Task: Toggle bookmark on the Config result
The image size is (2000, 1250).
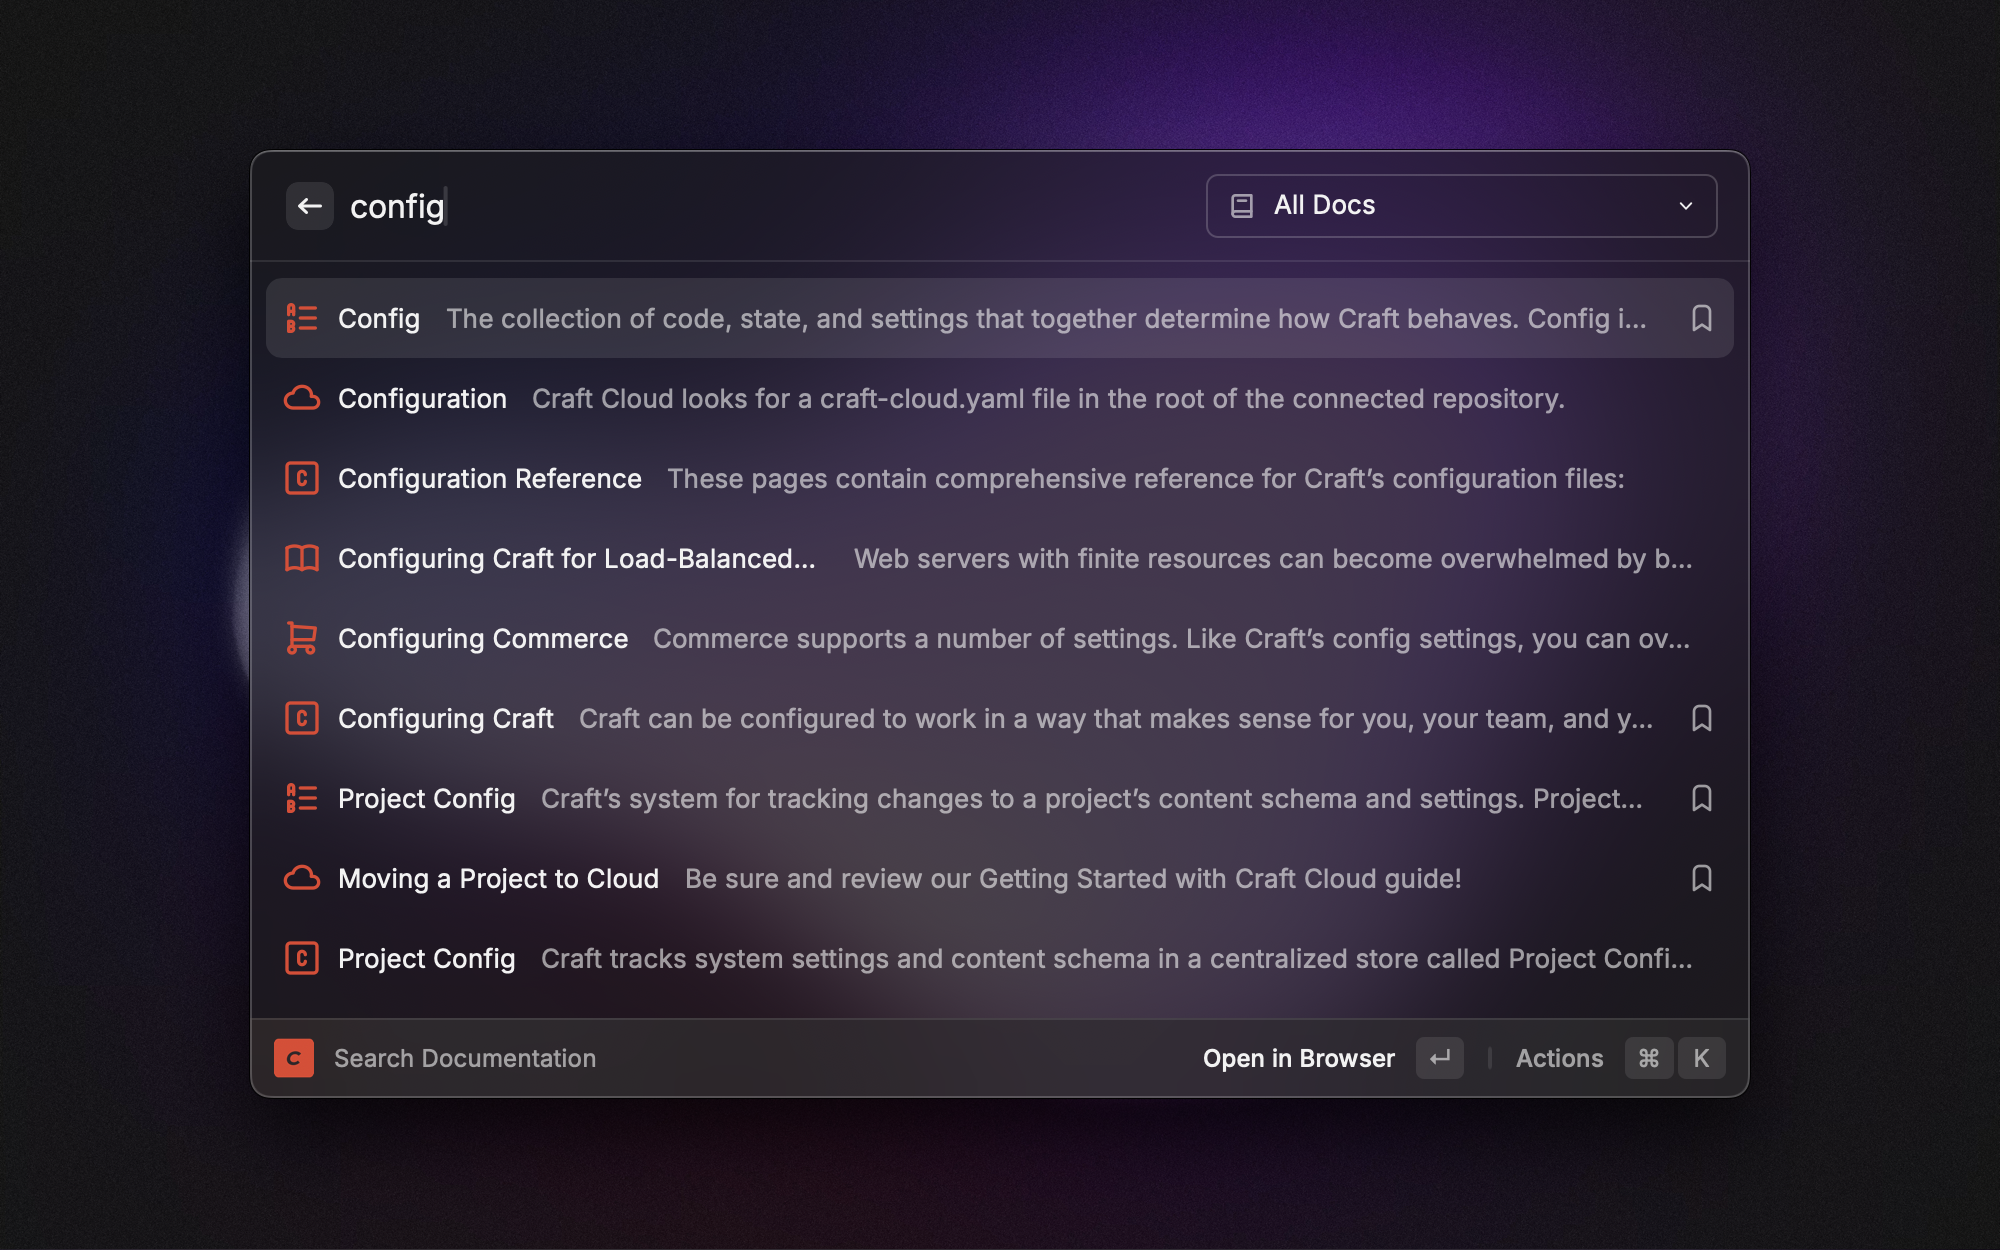Action: coord(1701,318)
